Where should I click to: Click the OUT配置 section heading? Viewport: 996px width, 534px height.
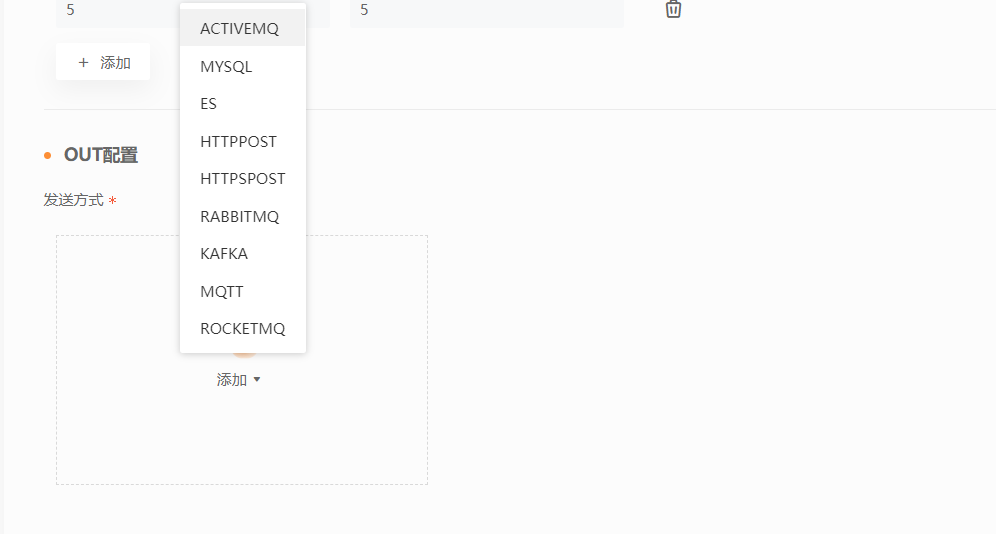coord(101,155)
